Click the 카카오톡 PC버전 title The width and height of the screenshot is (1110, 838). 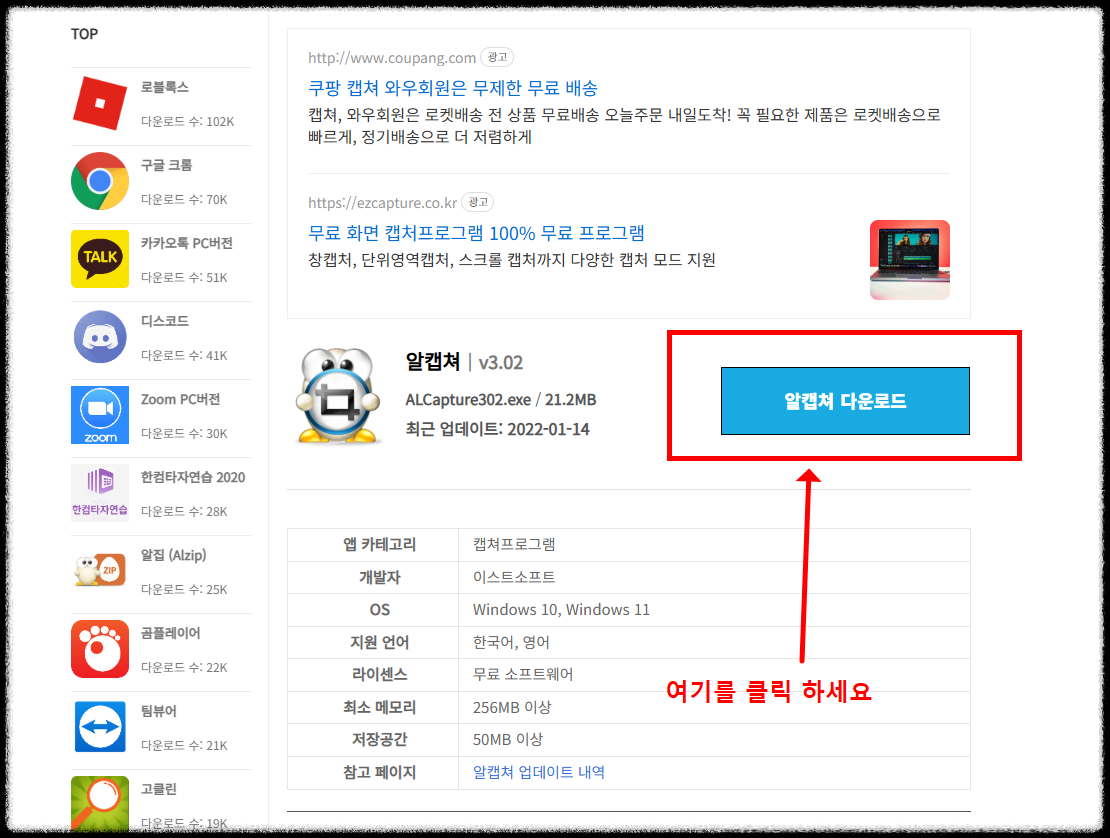coord(186,243)
